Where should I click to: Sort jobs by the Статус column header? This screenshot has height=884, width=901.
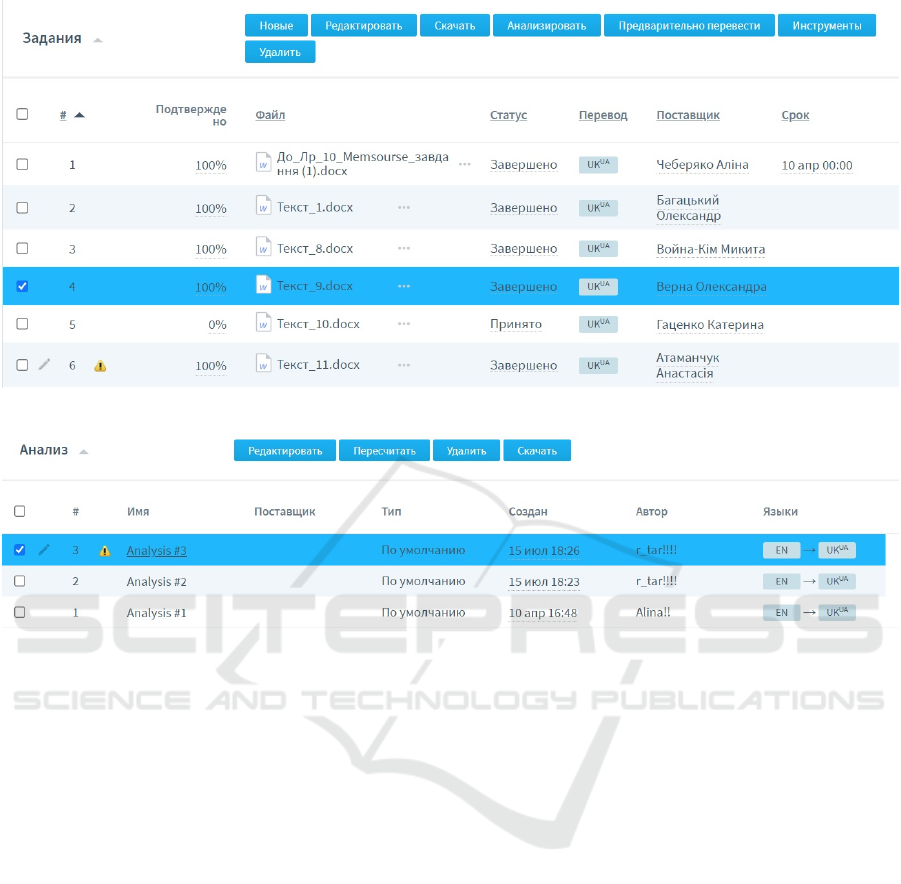508,115
